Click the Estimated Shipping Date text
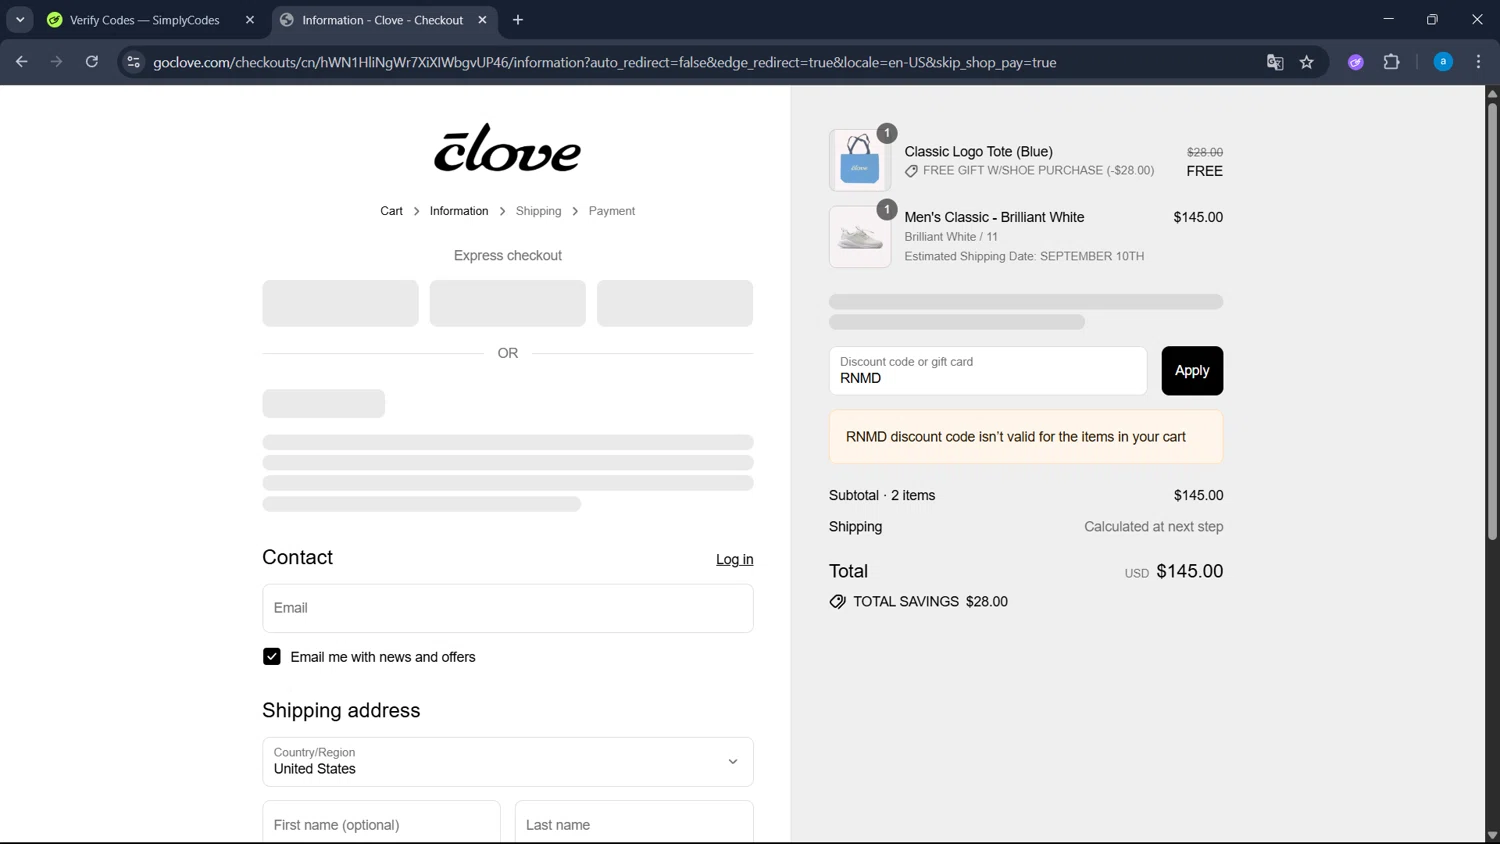The width and height of the screenshot is (1500, 844). [1024, 256]
